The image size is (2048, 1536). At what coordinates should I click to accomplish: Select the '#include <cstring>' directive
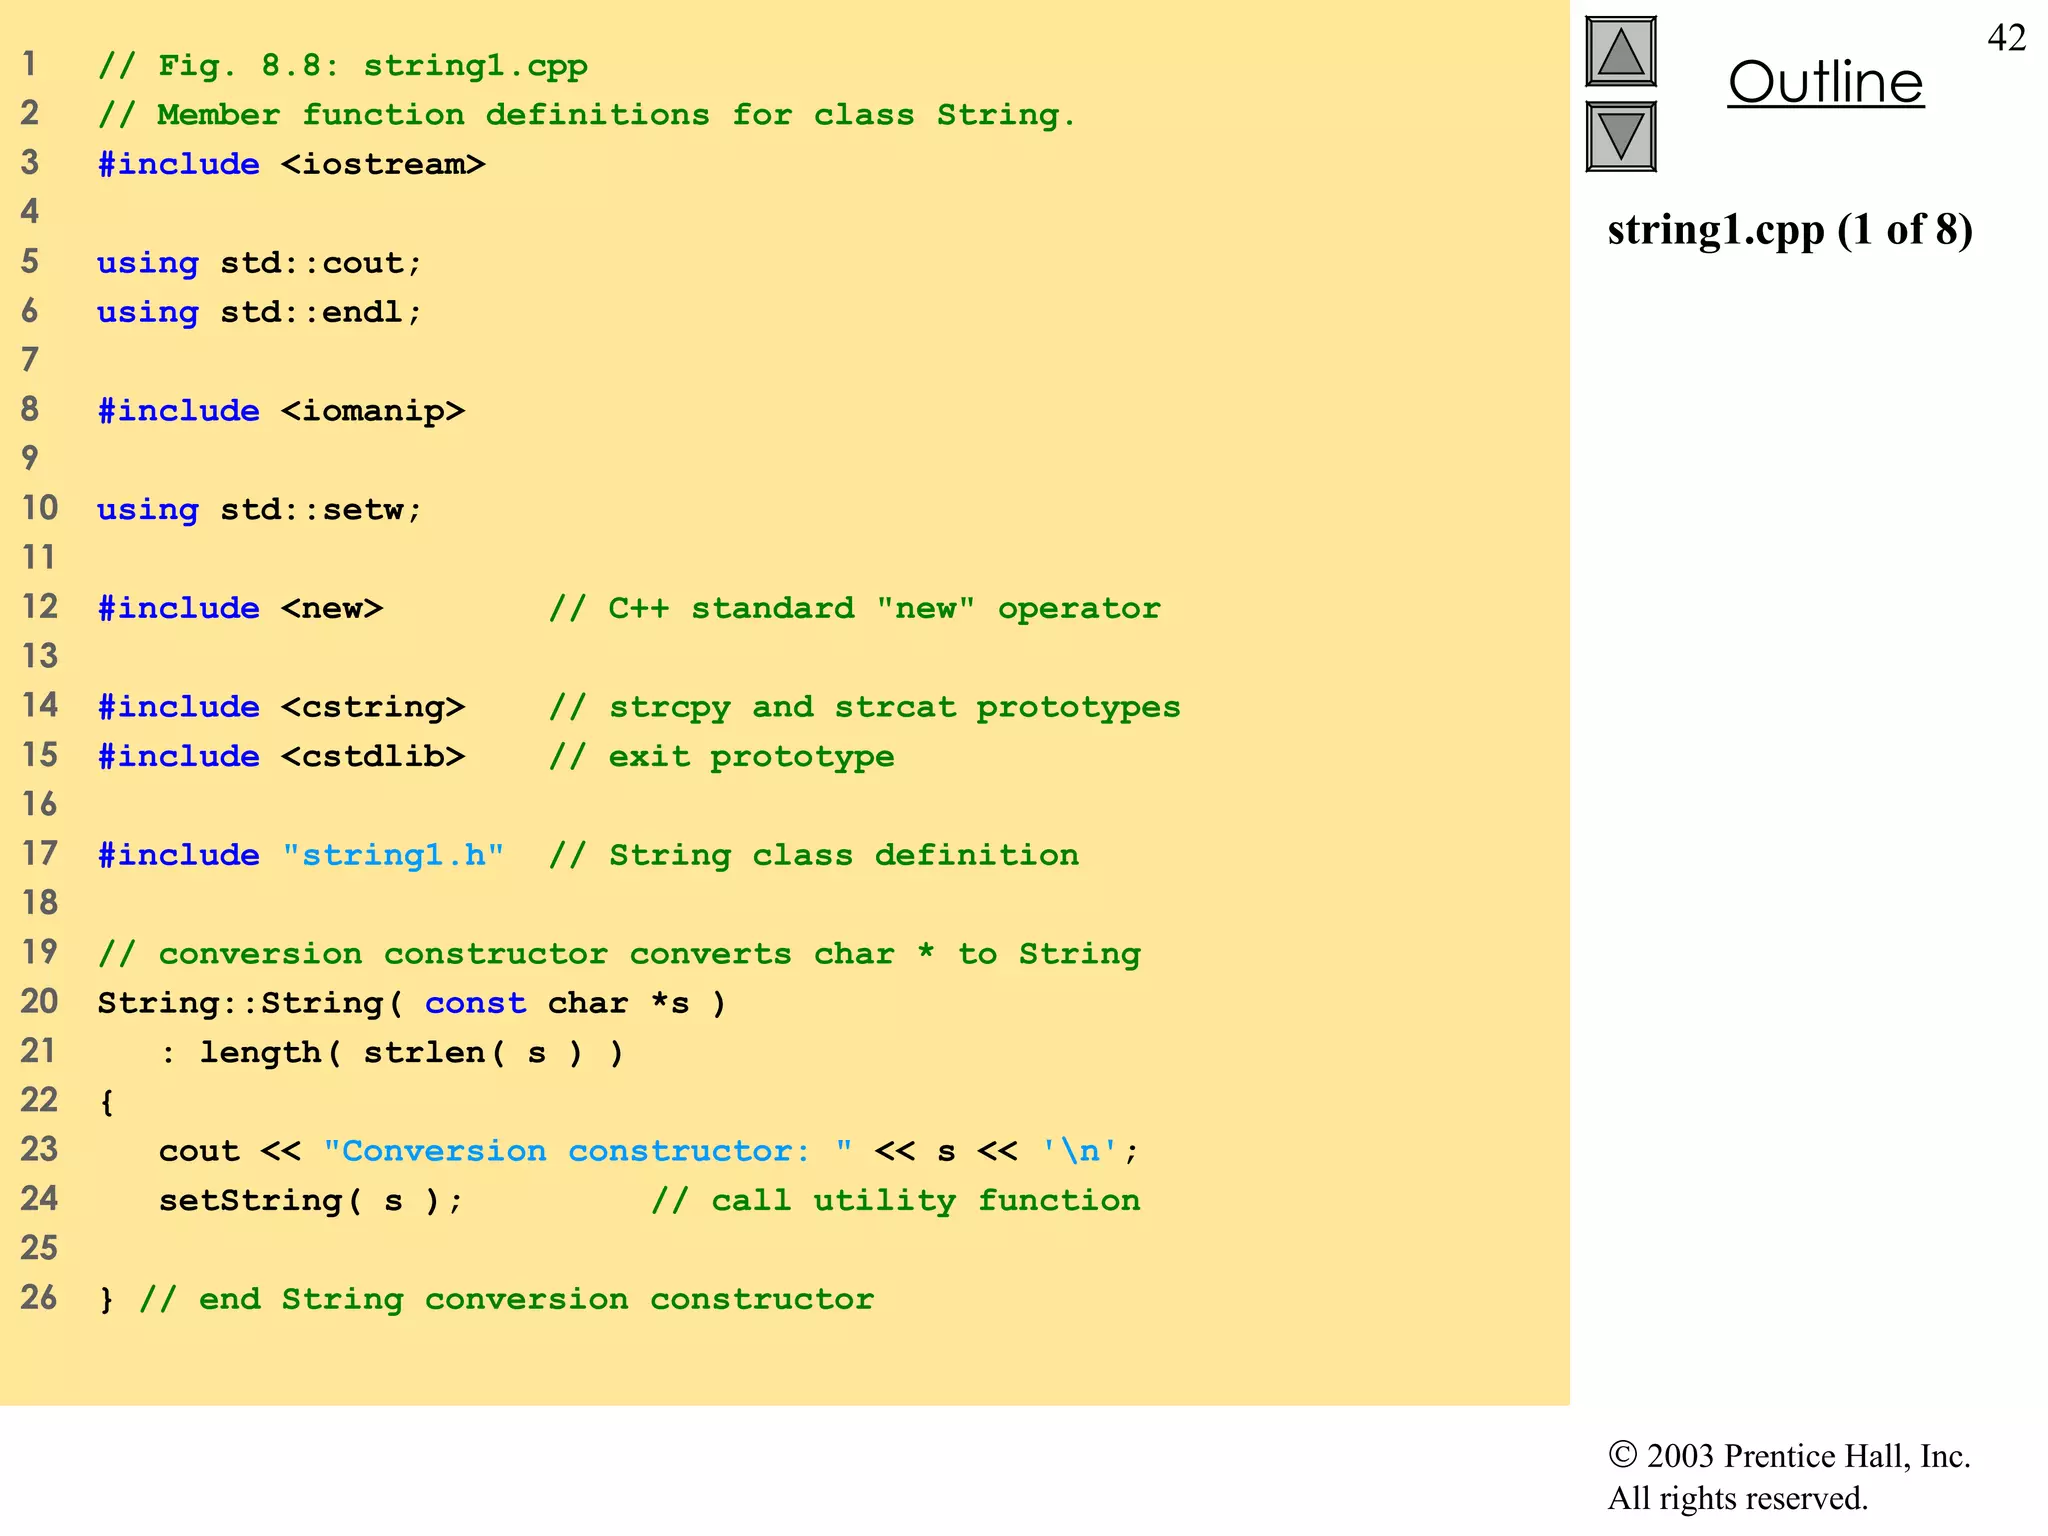(x=282, y=707)
